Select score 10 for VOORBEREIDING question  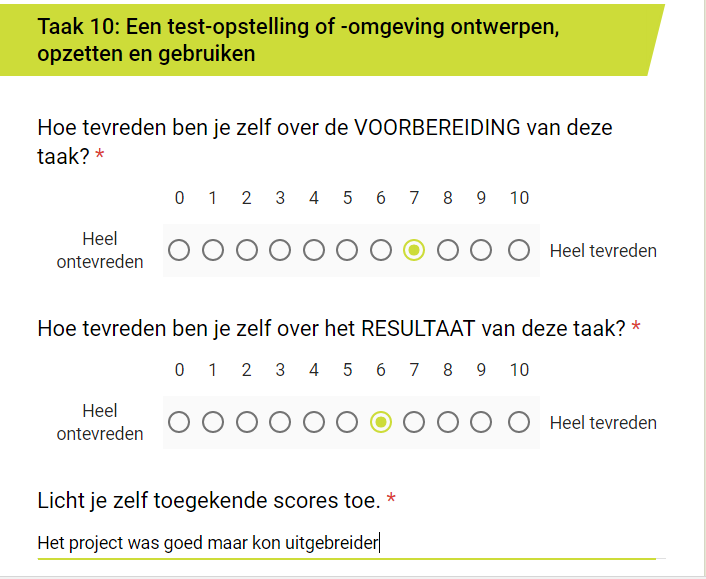[518, 250]
